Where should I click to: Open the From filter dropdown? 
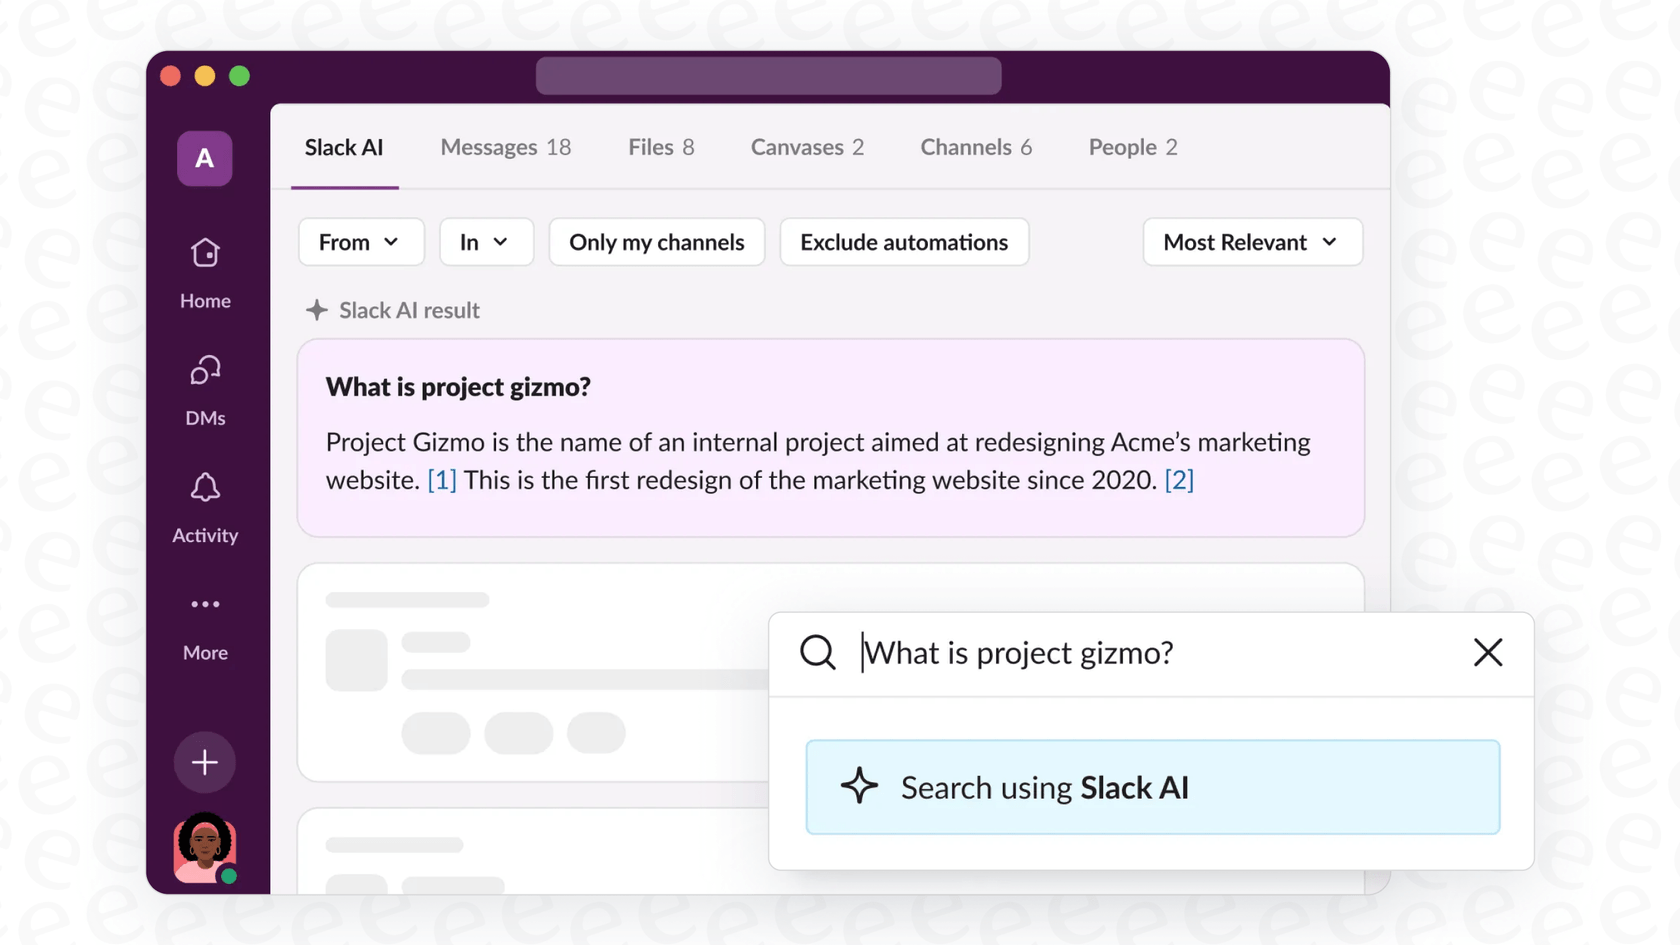pyautogui.click(x=360, y=242)
